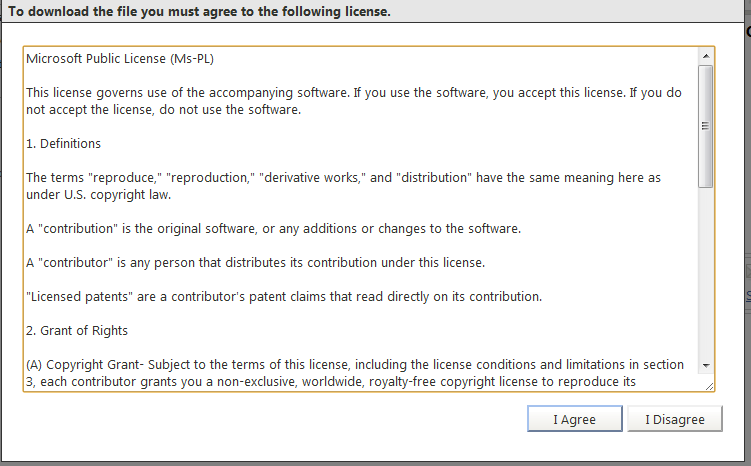Click the empty scrollbar track below the thumb

pos(705,273)
